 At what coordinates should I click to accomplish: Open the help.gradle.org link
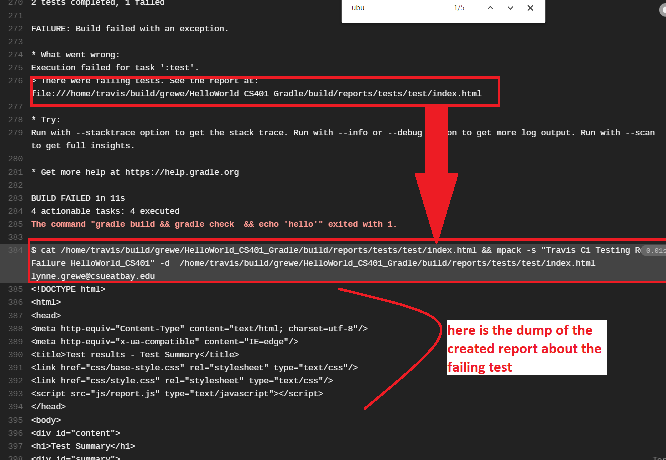point(190,172)
